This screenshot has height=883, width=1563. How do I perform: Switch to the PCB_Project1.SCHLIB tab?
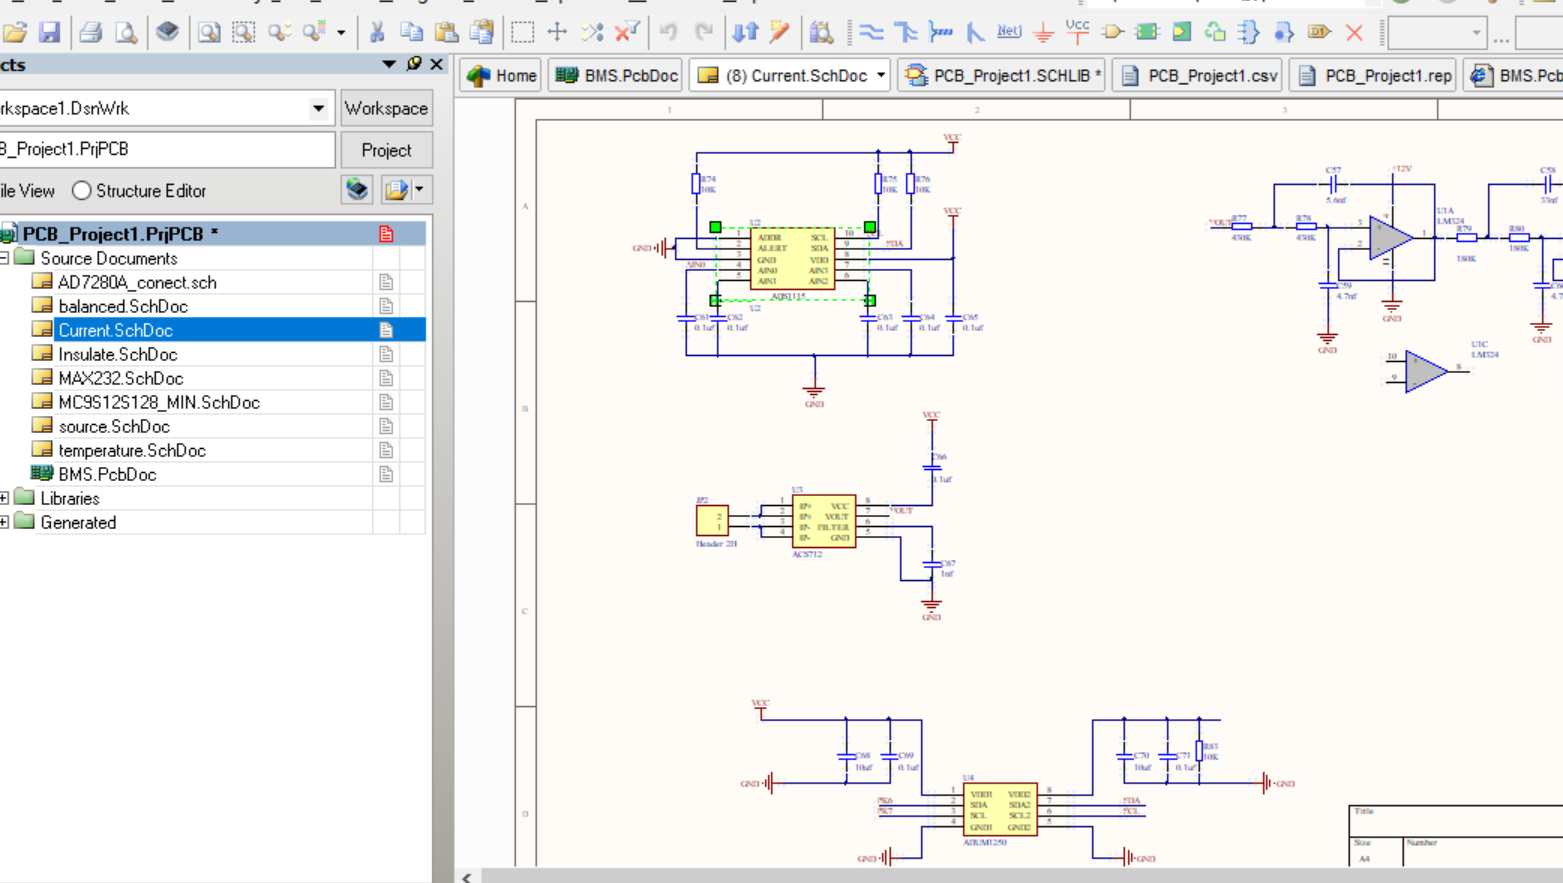[x=1003, y=75]
